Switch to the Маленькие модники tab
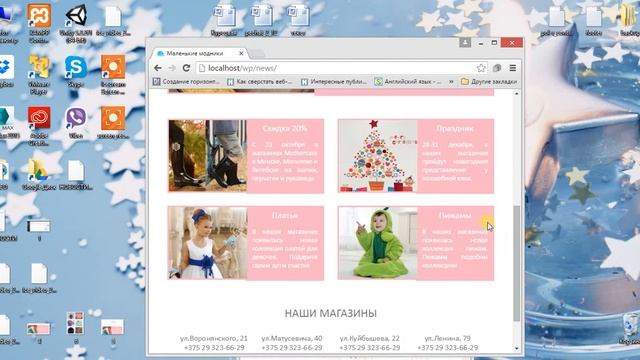Viewport: 640px width, 360px height. [195, 53]
